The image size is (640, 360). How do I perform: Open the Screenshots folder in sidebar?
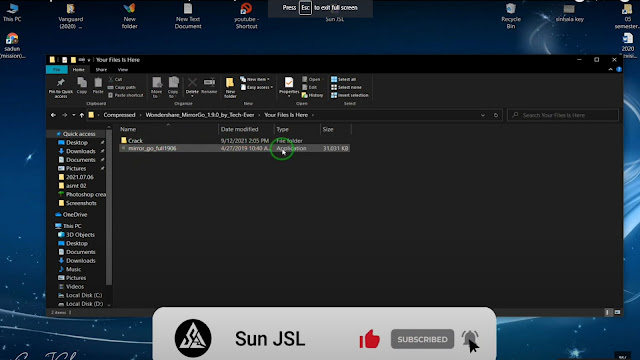click(81, 203)
